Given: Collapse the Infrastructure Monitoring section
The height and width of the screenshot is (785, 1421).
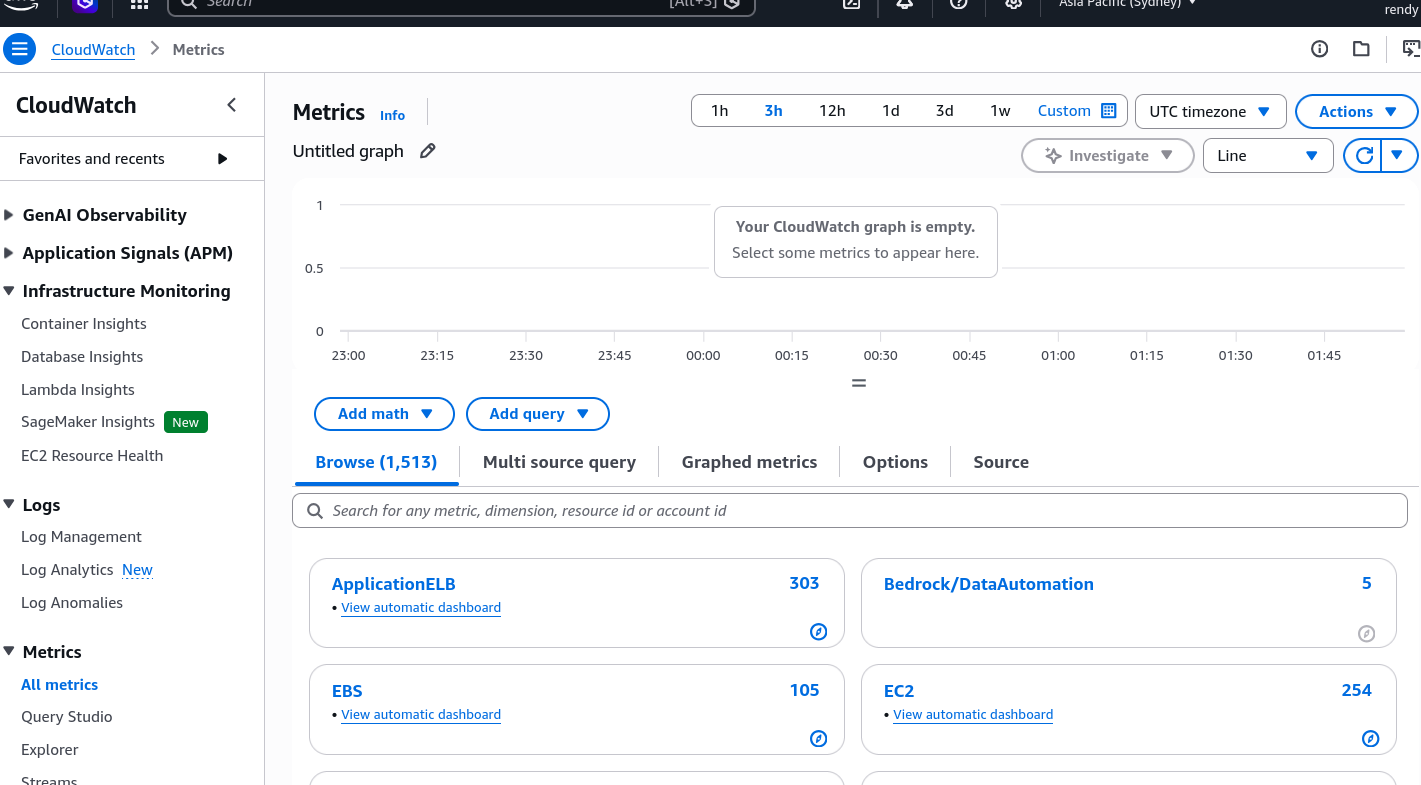Looking at the screenshot, I should tap(9, 291).
